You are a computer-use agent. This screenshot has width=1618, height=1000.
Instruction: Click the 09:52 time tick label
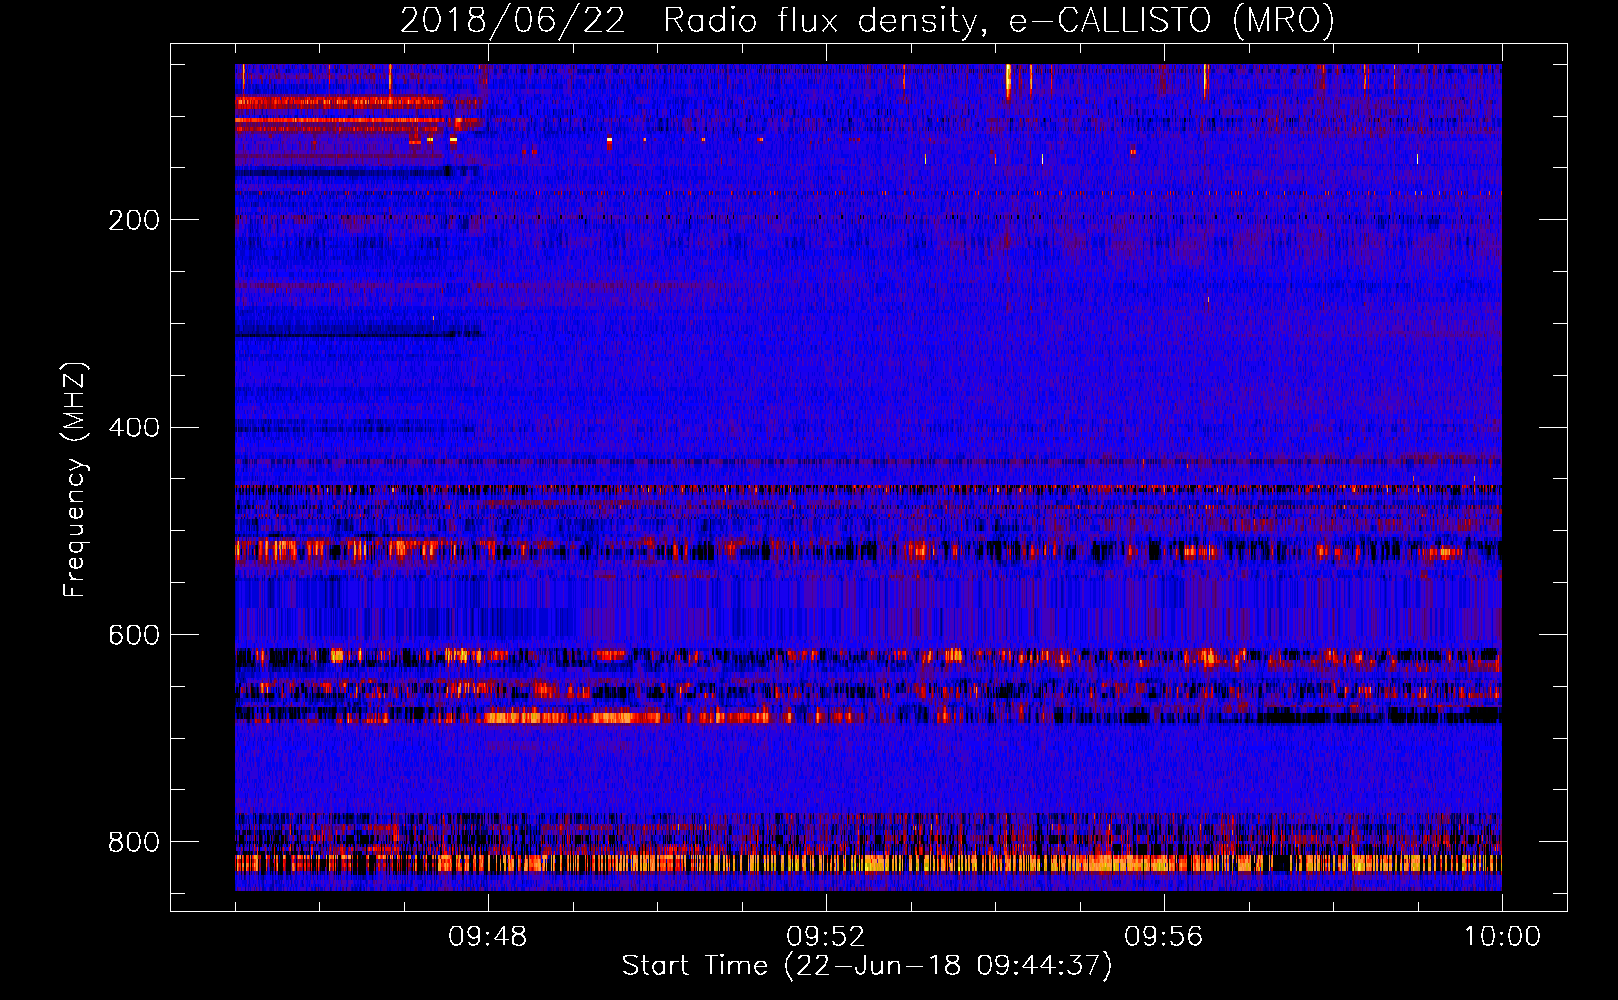[826, 937]
